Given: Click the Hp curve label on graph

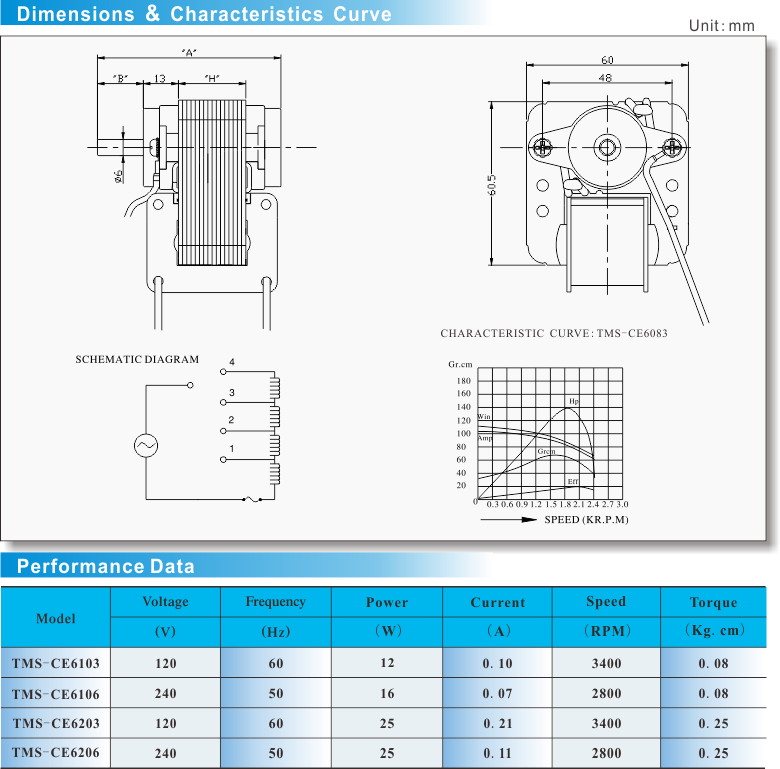Looking at the screenshot, I should (x=573, y=401).
